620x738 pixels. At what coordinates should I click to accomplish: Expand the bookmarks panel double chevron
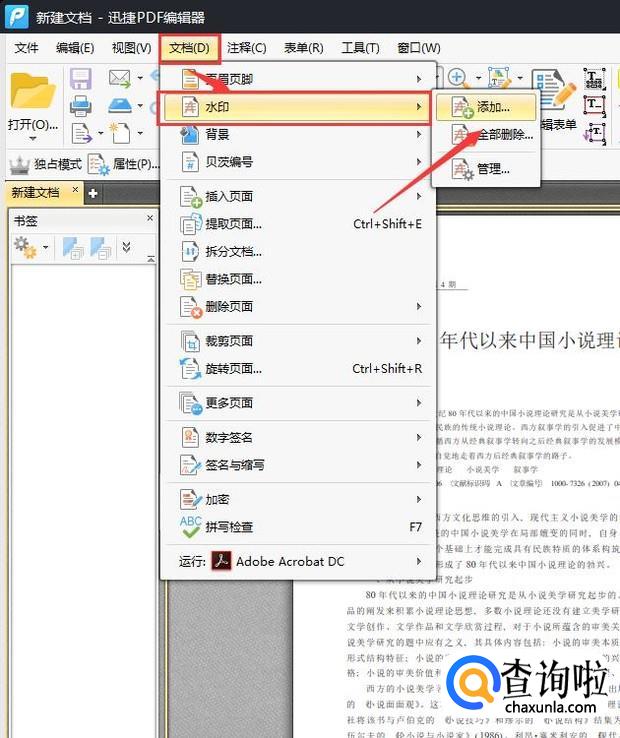pos(126,247)
